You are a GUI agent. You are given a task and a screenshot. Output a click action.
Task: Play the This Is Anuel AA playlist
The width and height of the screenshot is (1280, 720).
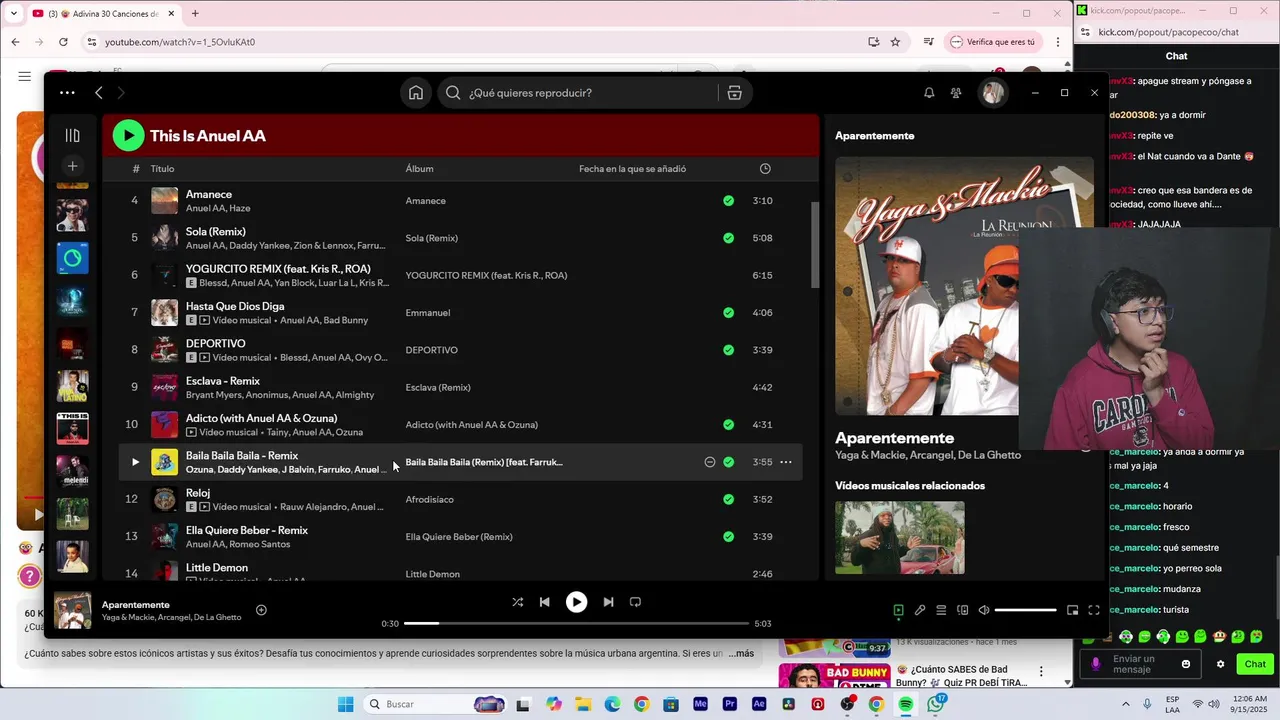(x=128, y=135)
